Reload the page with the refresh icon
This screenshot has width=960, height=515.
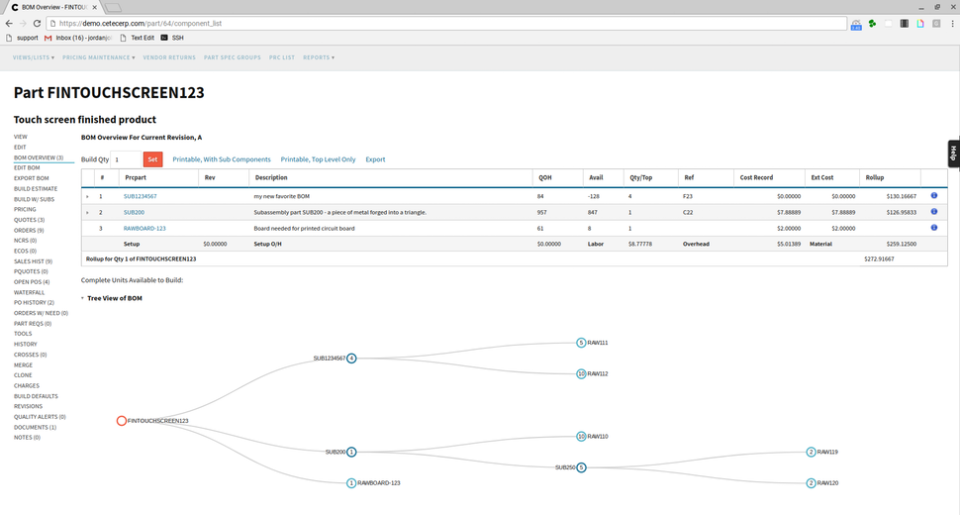coord(37,23)
